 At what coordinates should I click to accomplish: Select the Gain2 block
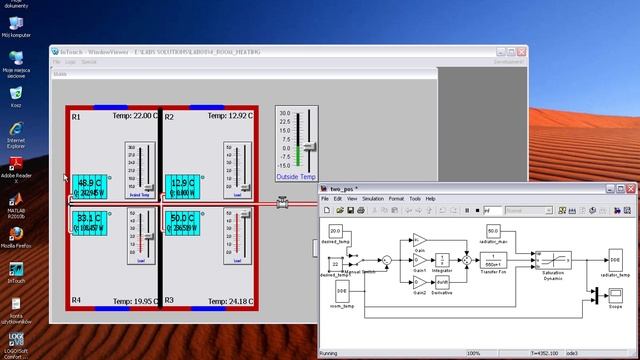coord(420,282)
